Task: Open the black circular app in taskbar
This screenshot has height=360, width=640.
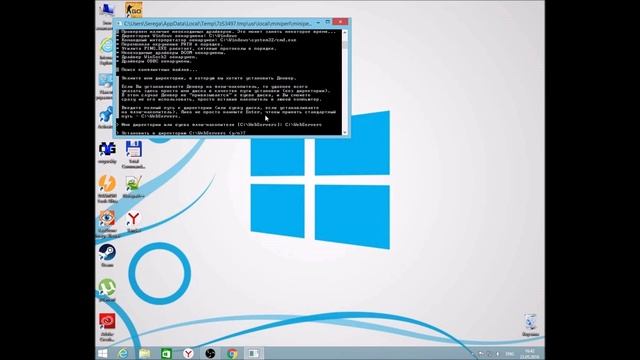Action: (x=210, y=353)
